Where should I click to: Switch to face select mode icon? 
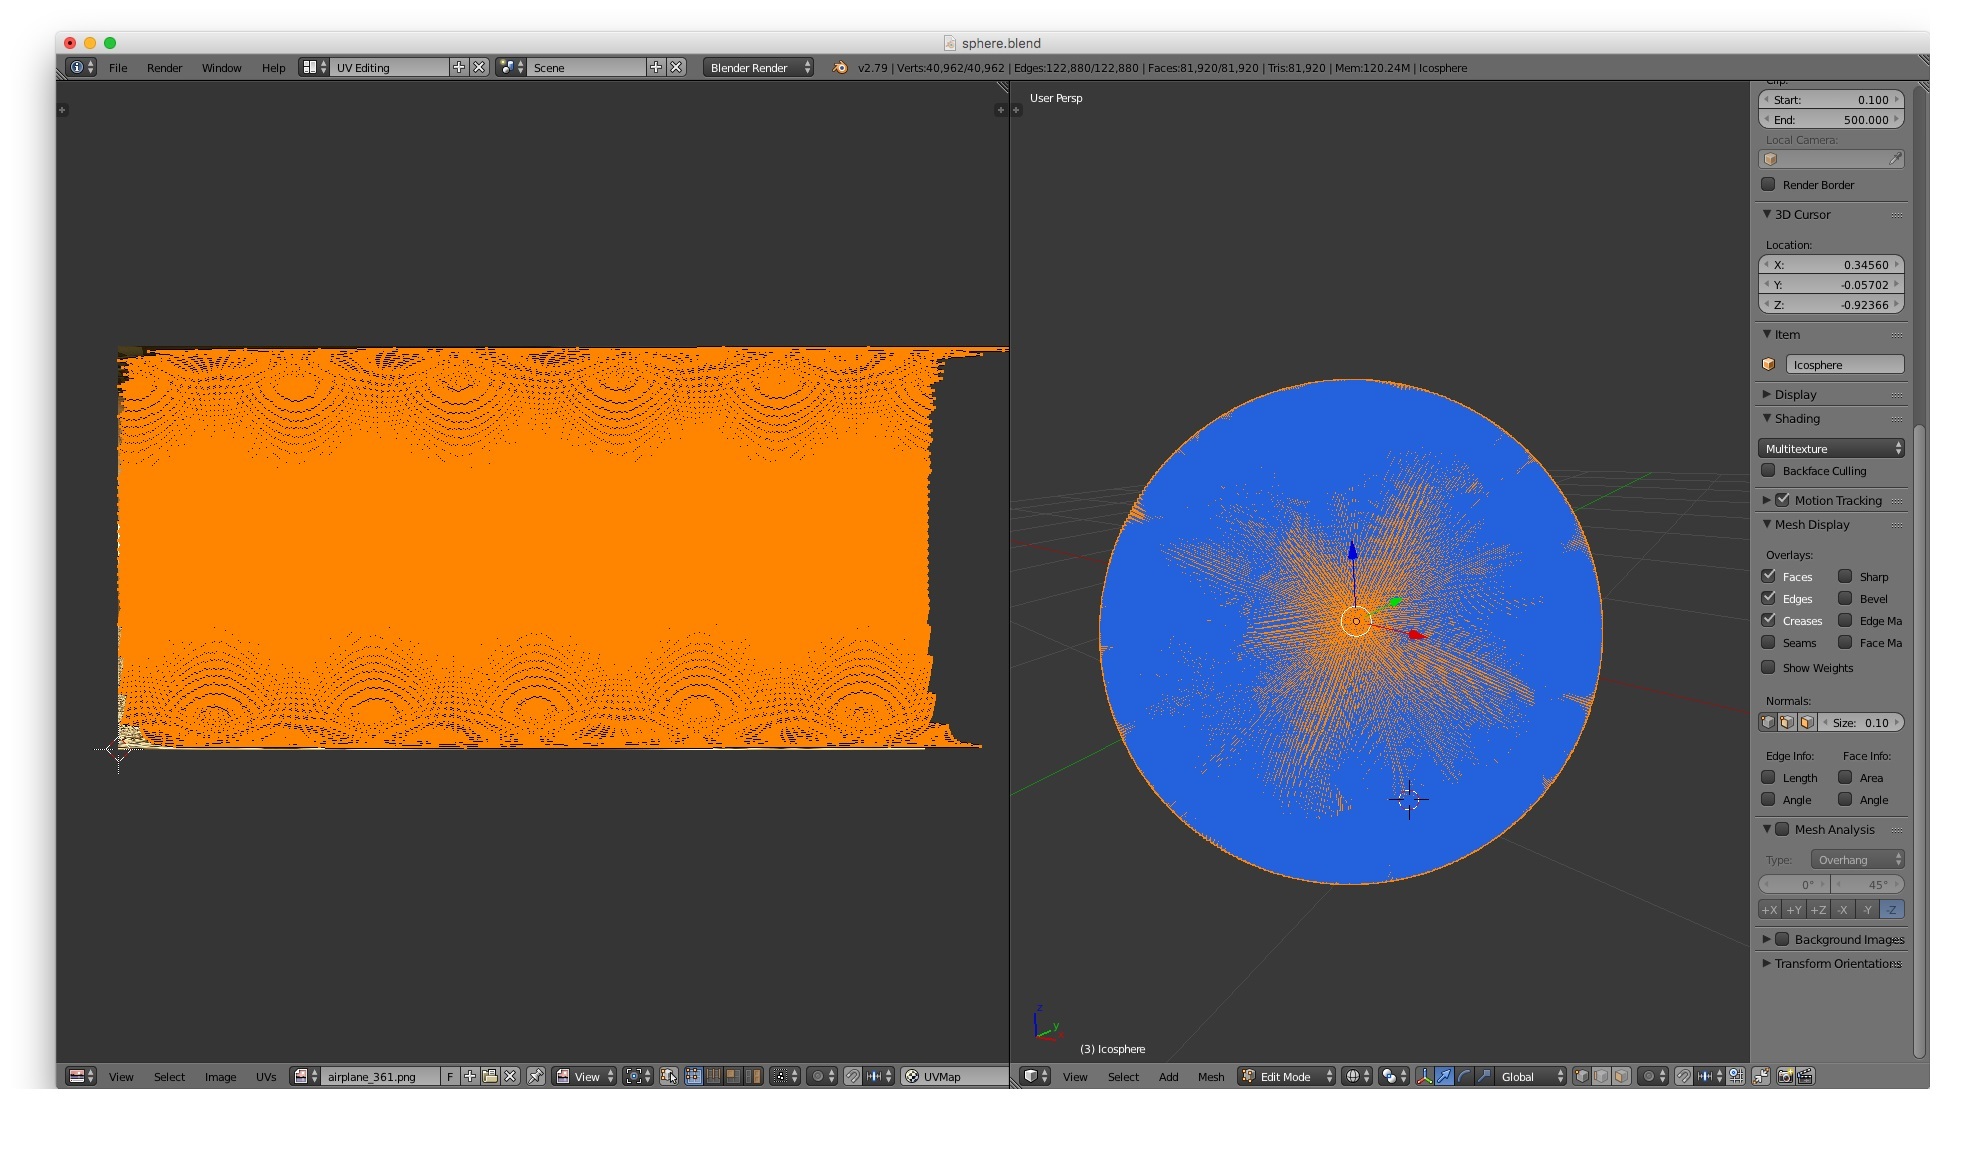(1621, 1076)
